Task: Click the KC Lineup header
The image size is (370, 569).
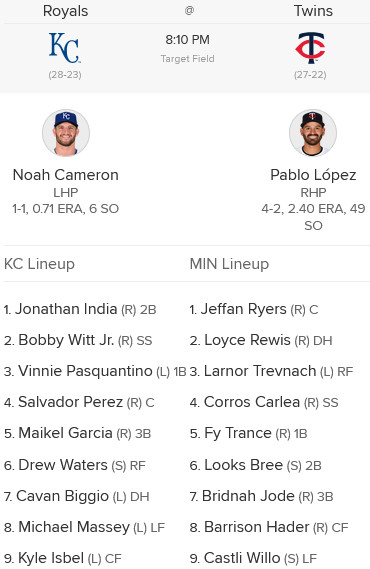Action: coord(39,264)
